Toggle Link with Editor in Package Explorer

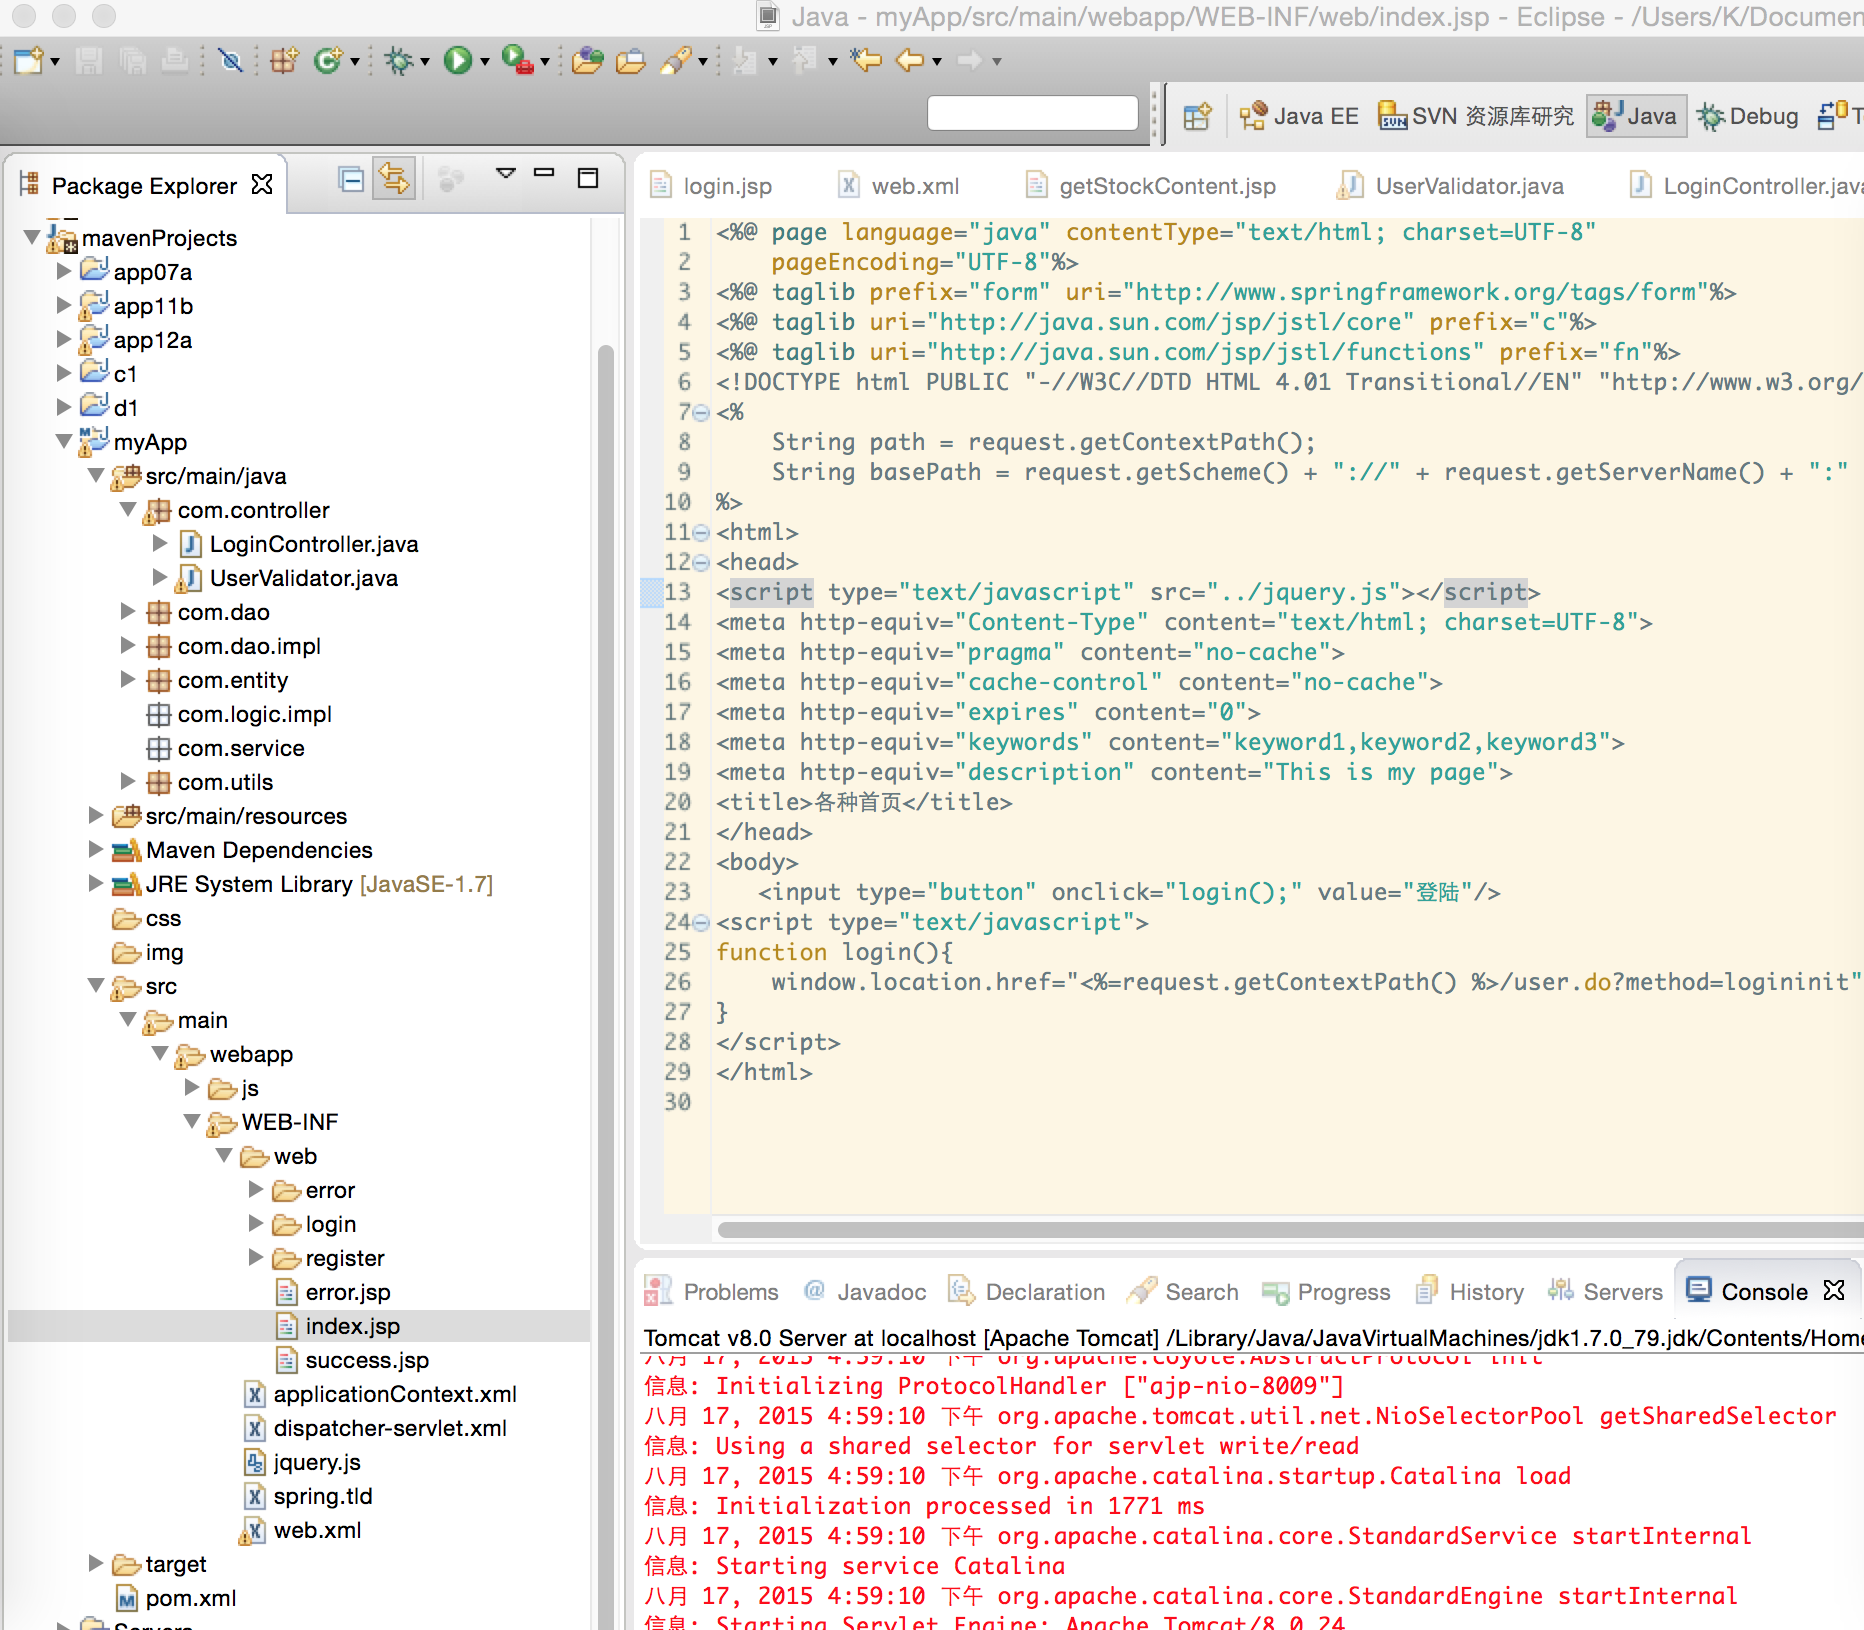coord(394,180)
